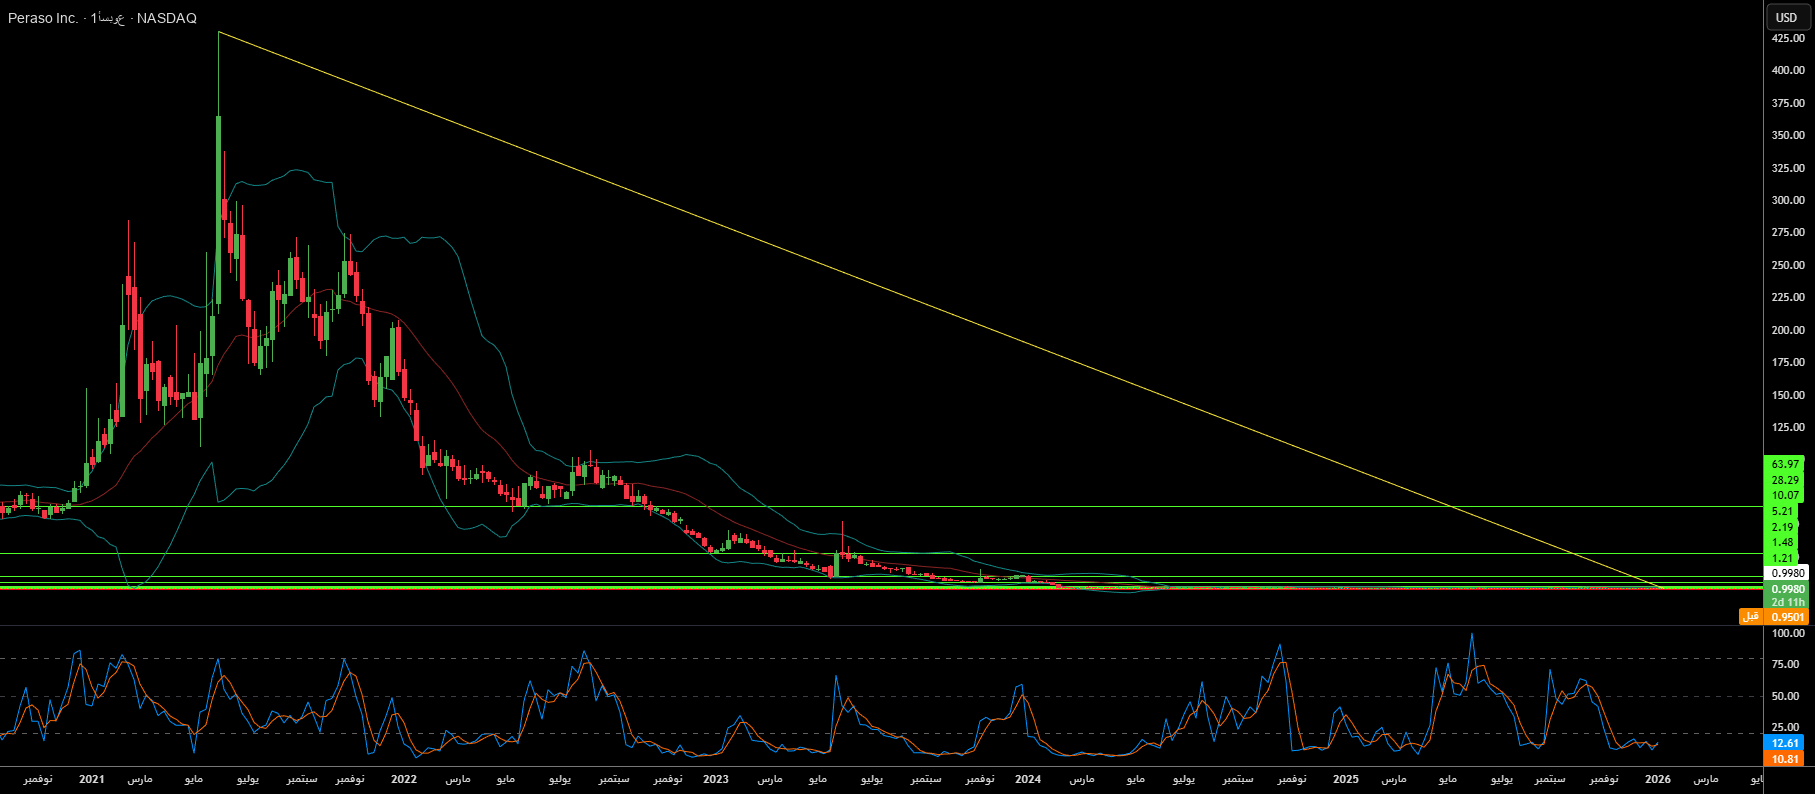
Task: Click 2023 on the time axis
Action: pyautogui.click(x=716, y=779)
